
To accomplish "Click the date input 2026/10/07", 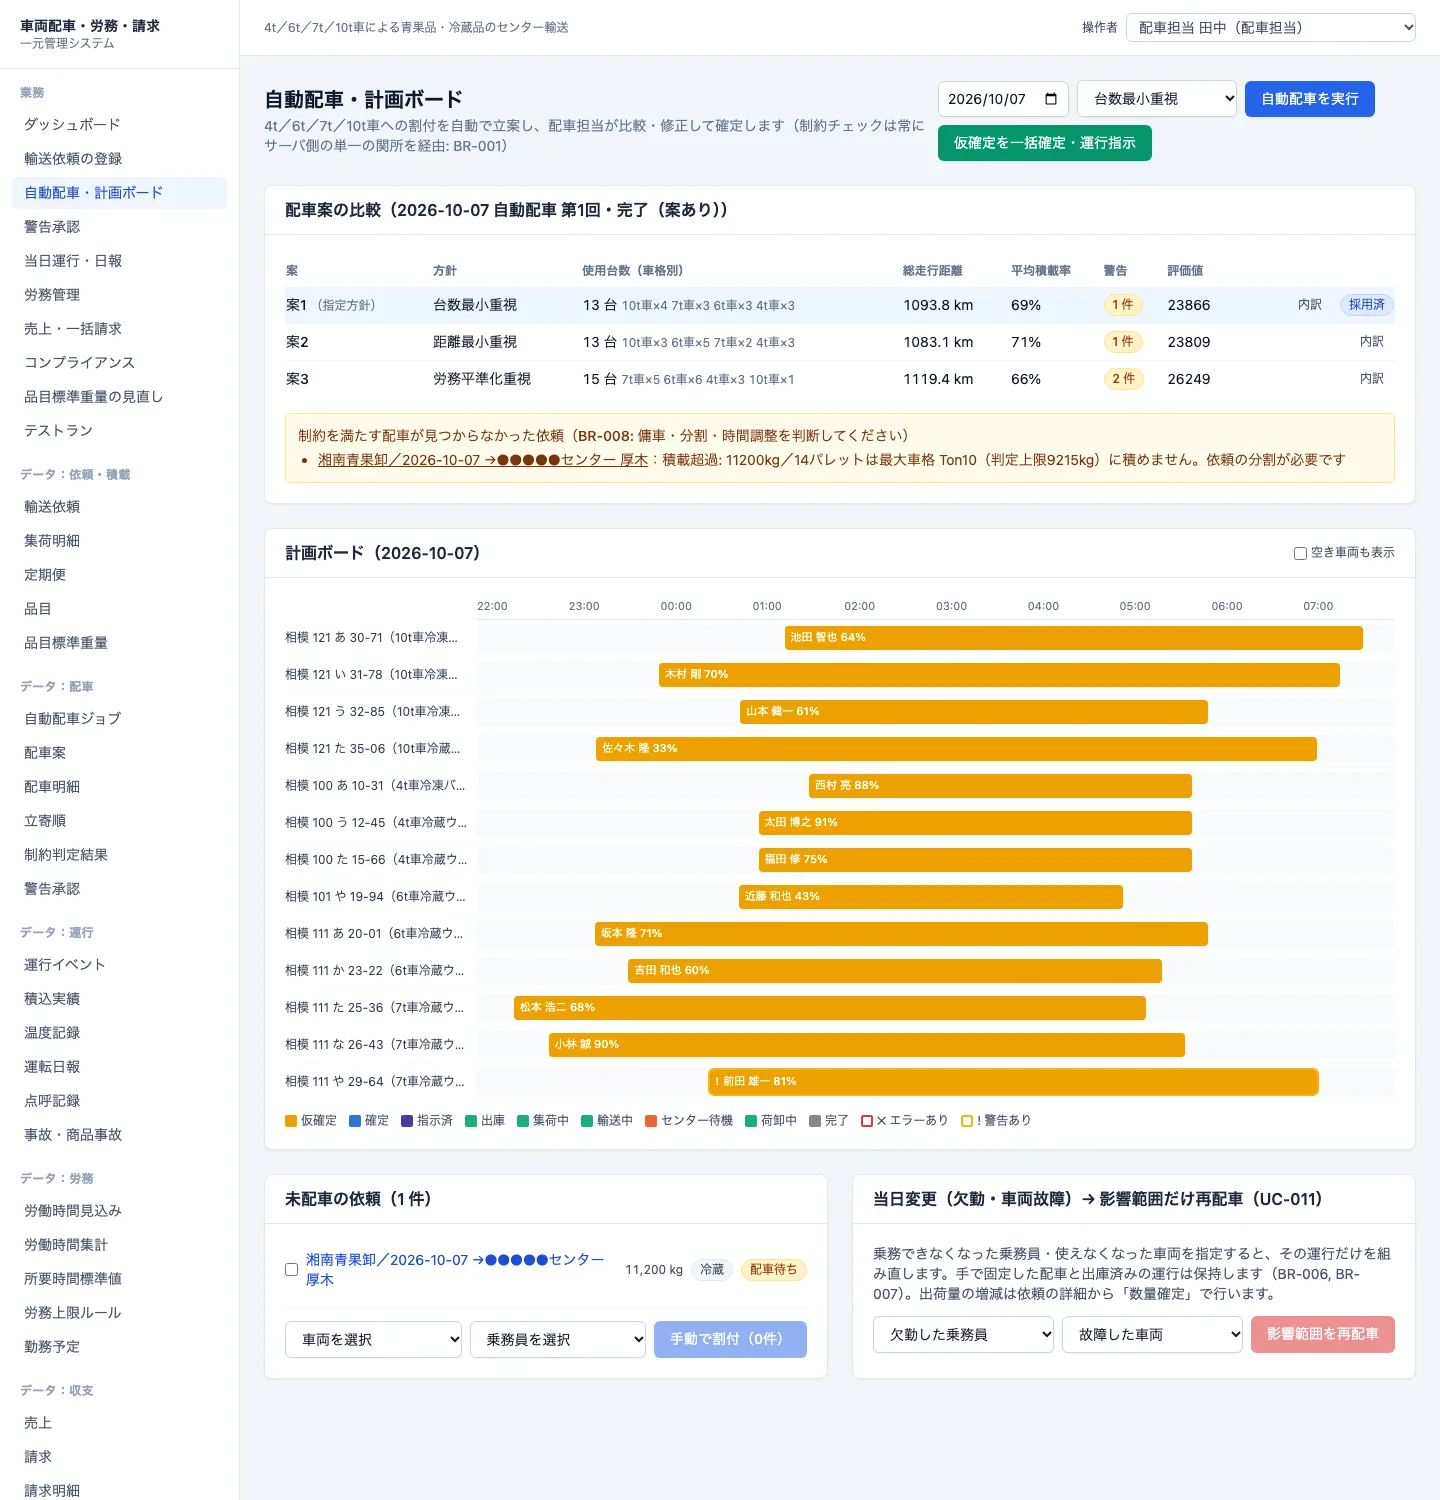I will [x=1003, y=99].
